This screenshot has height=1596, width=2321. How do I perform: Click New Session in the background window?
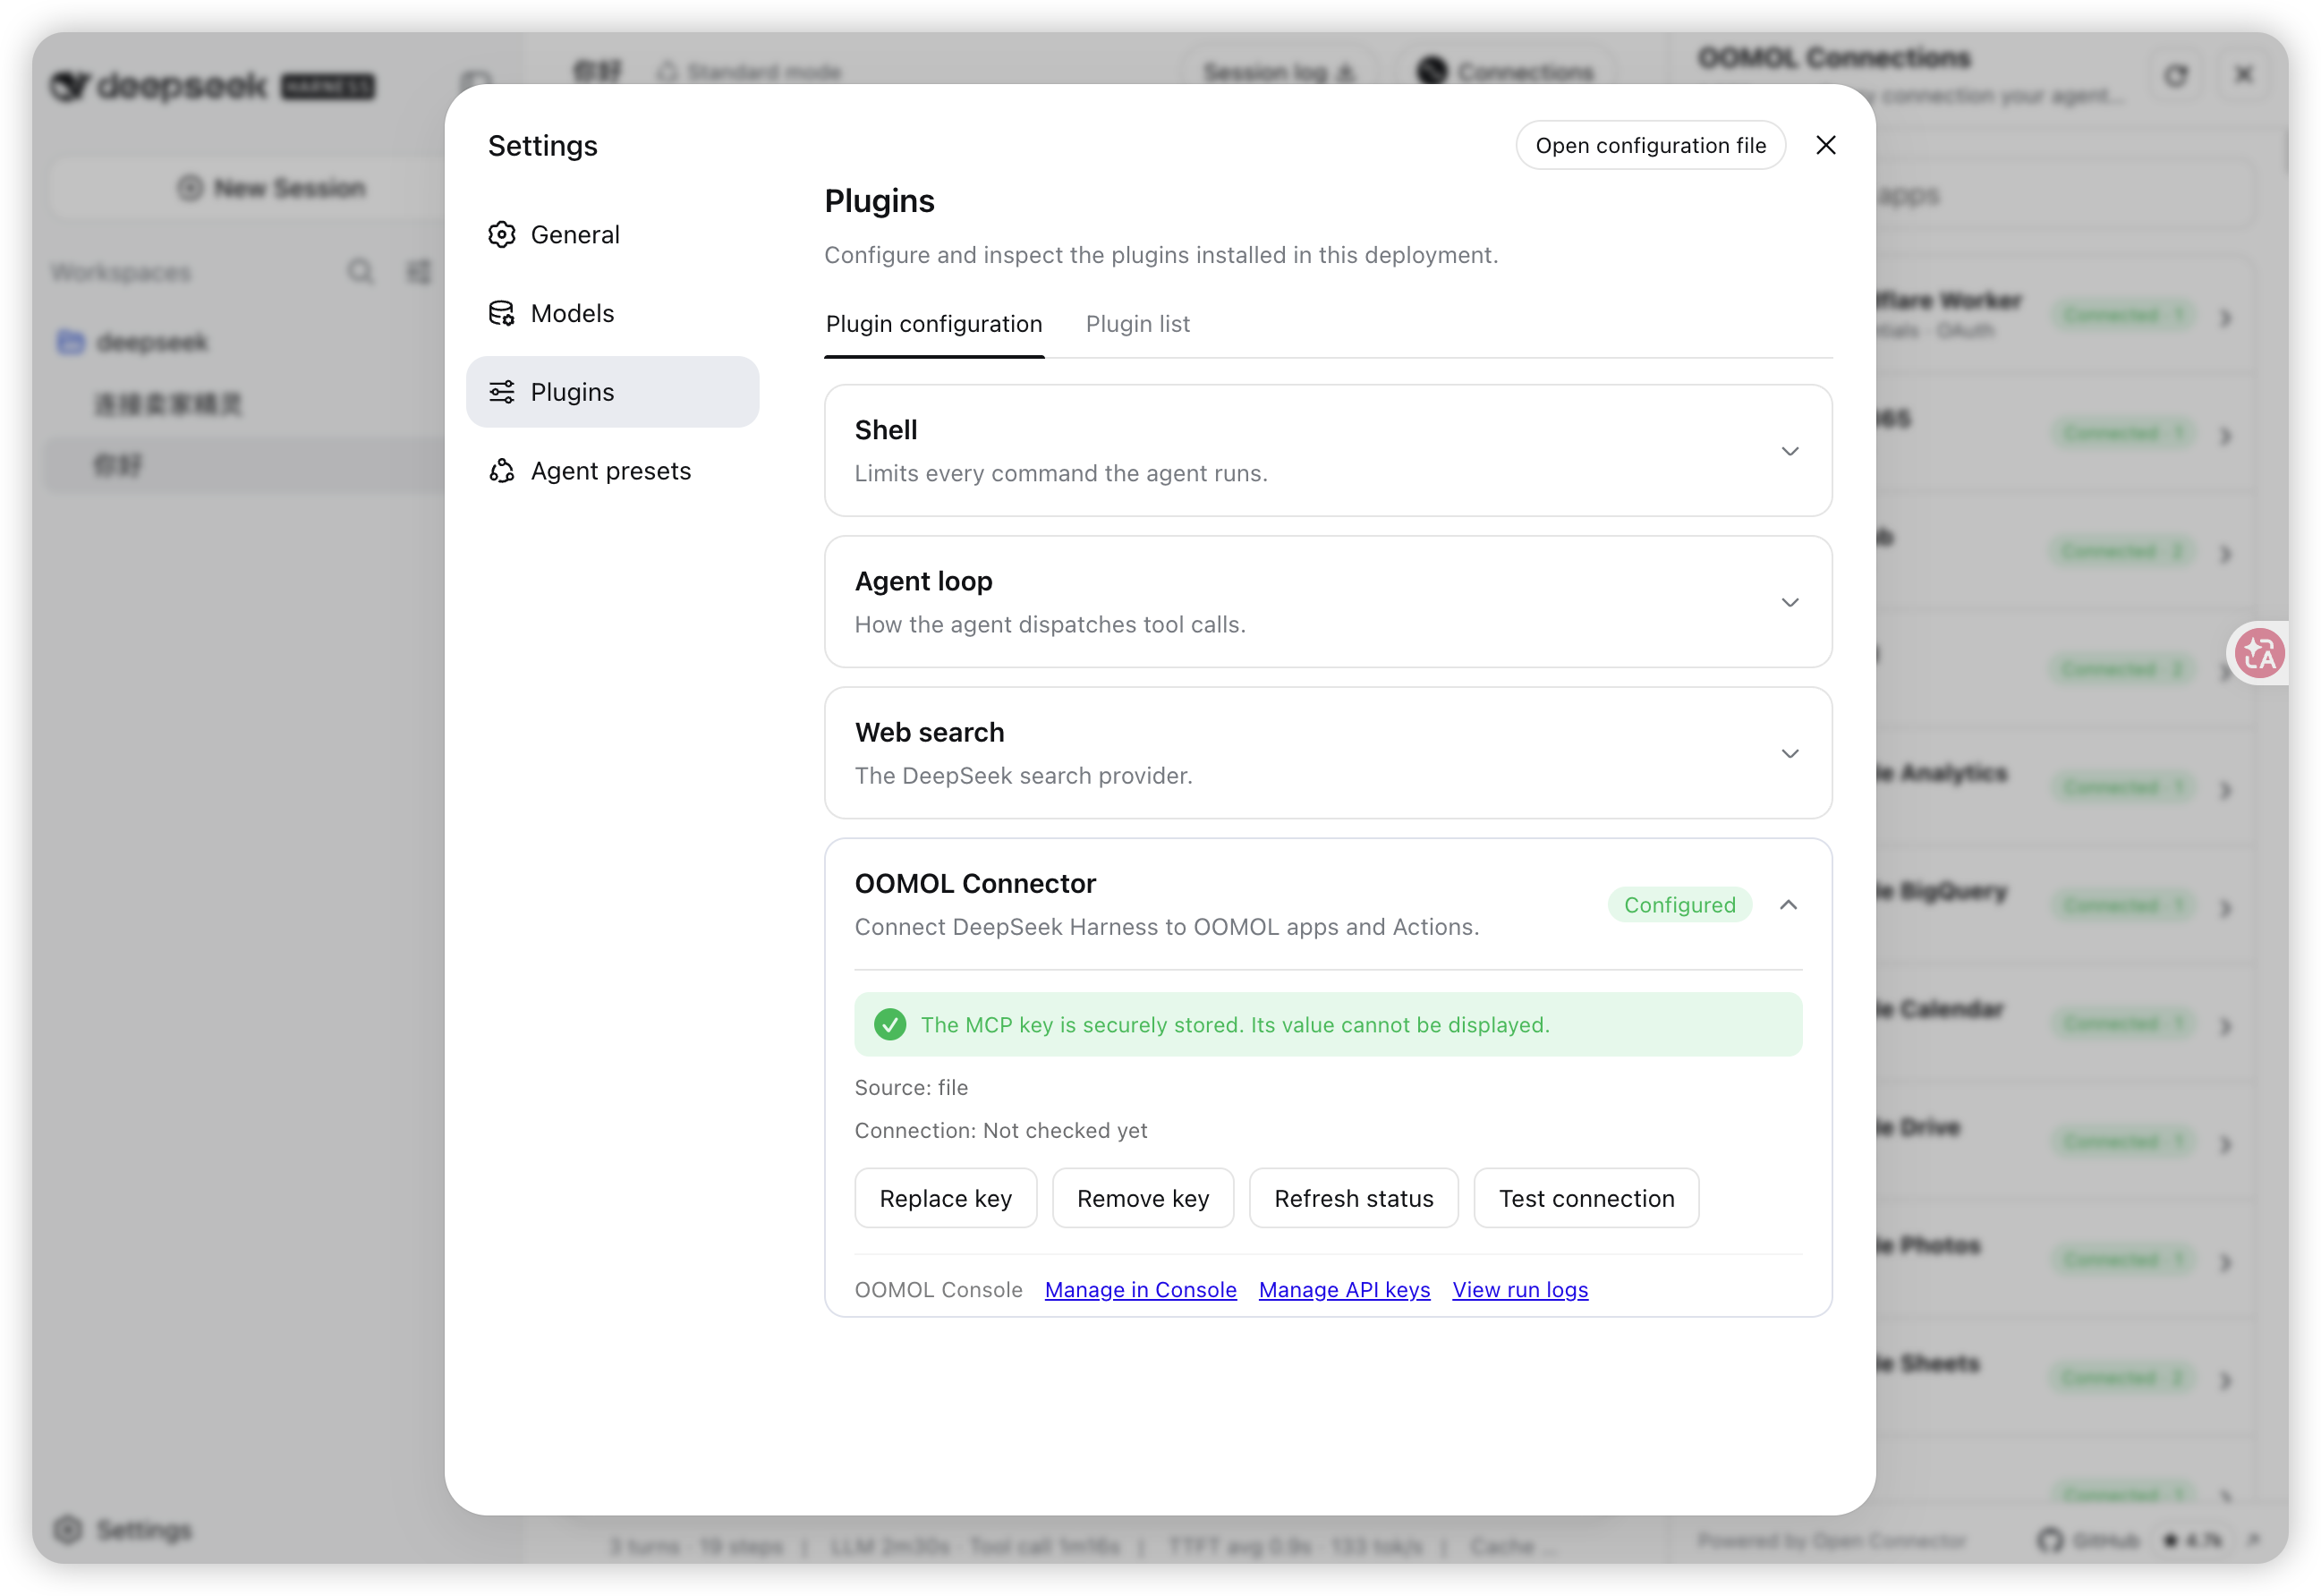click(272, 187)
